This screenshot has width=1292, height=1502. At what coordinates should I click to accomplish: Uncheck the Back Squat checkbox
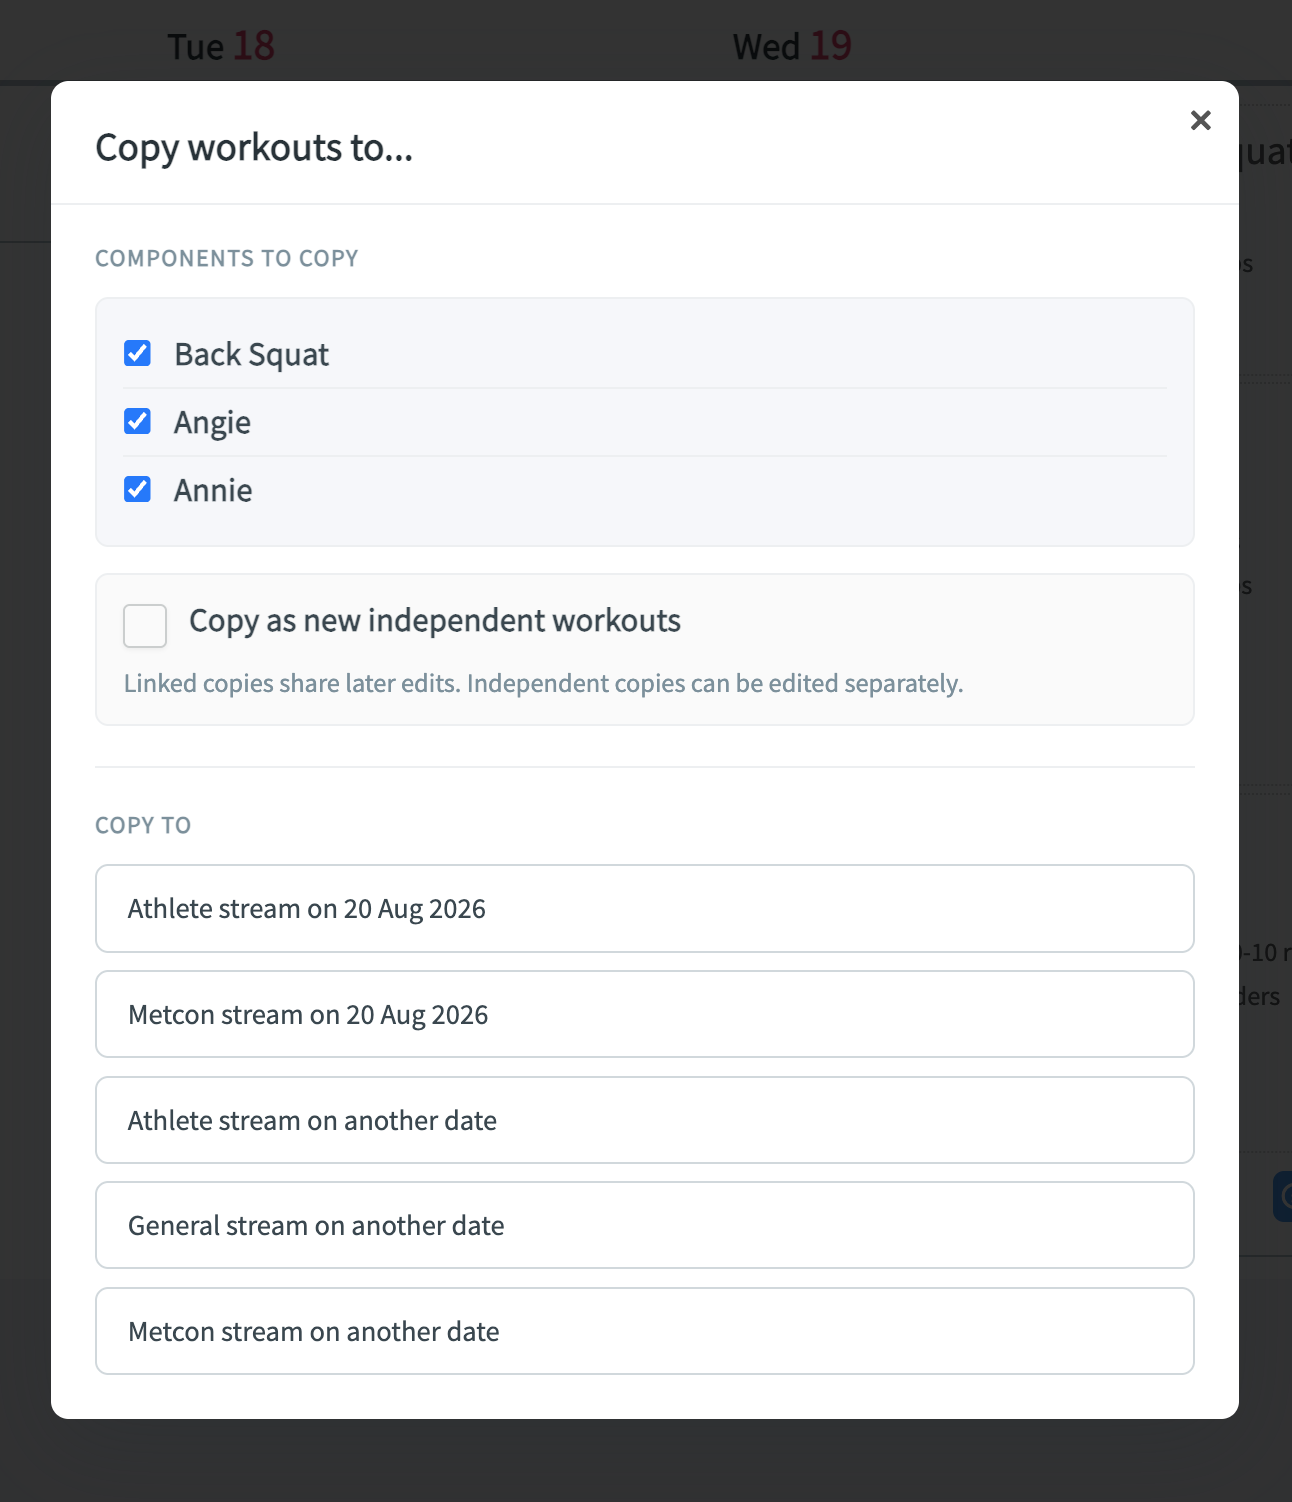click(137, 353)
